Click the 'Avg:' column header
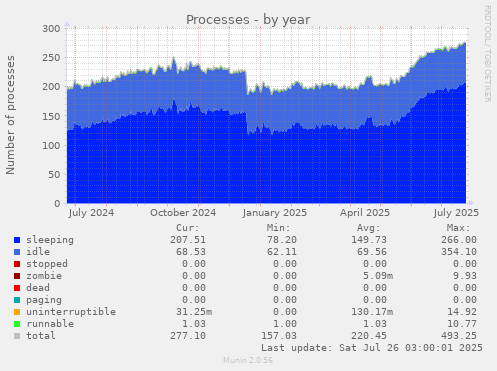The height and width of the screenshot is (371, 497). tap(368, 228)
